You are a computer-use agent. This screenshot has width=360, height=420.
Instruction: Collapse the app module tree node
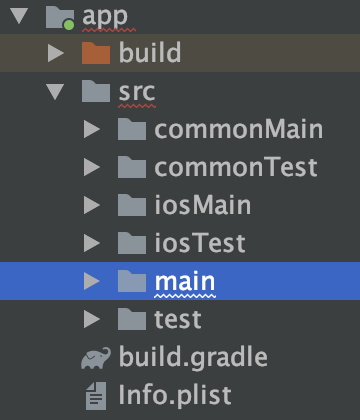19,16
